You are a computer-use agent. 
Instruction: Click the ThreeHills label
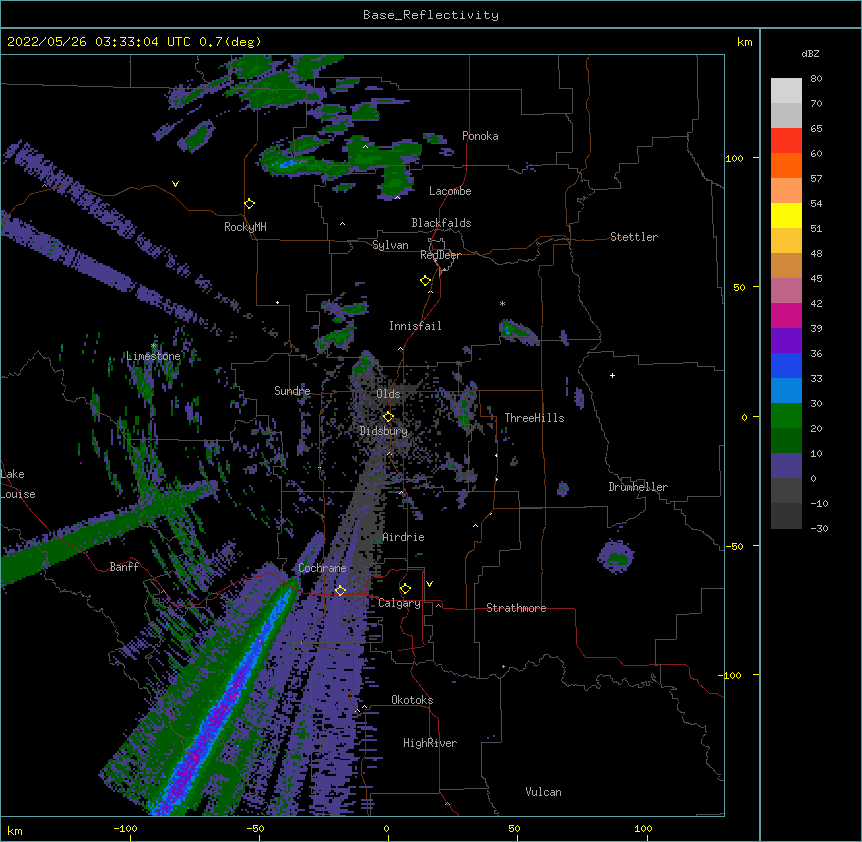[534, 418]
